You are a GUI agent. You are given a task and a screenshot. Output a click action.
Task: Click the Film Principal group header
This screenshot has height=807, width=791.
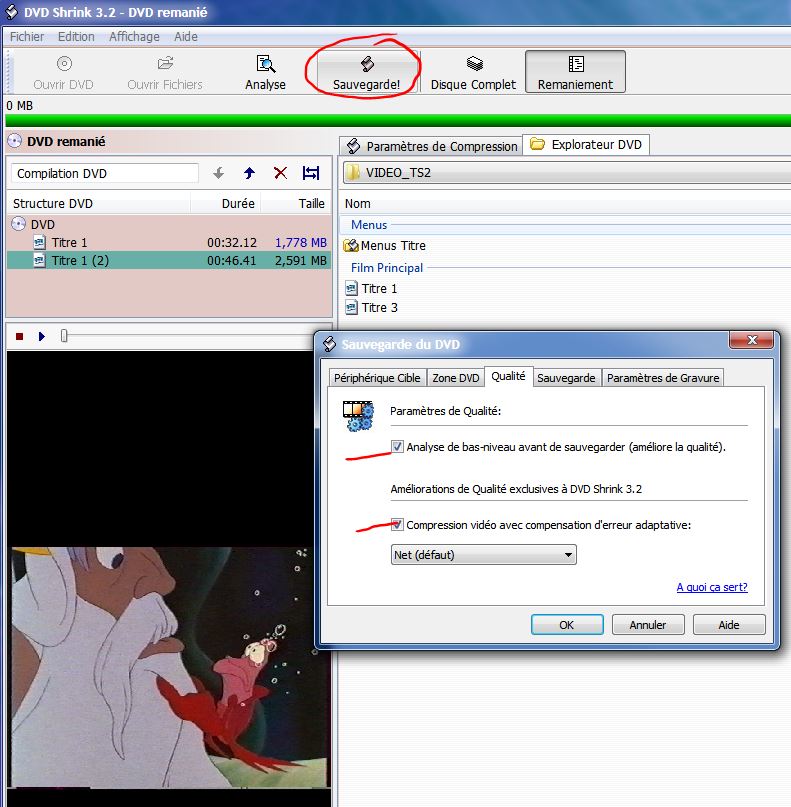point(387,268)
